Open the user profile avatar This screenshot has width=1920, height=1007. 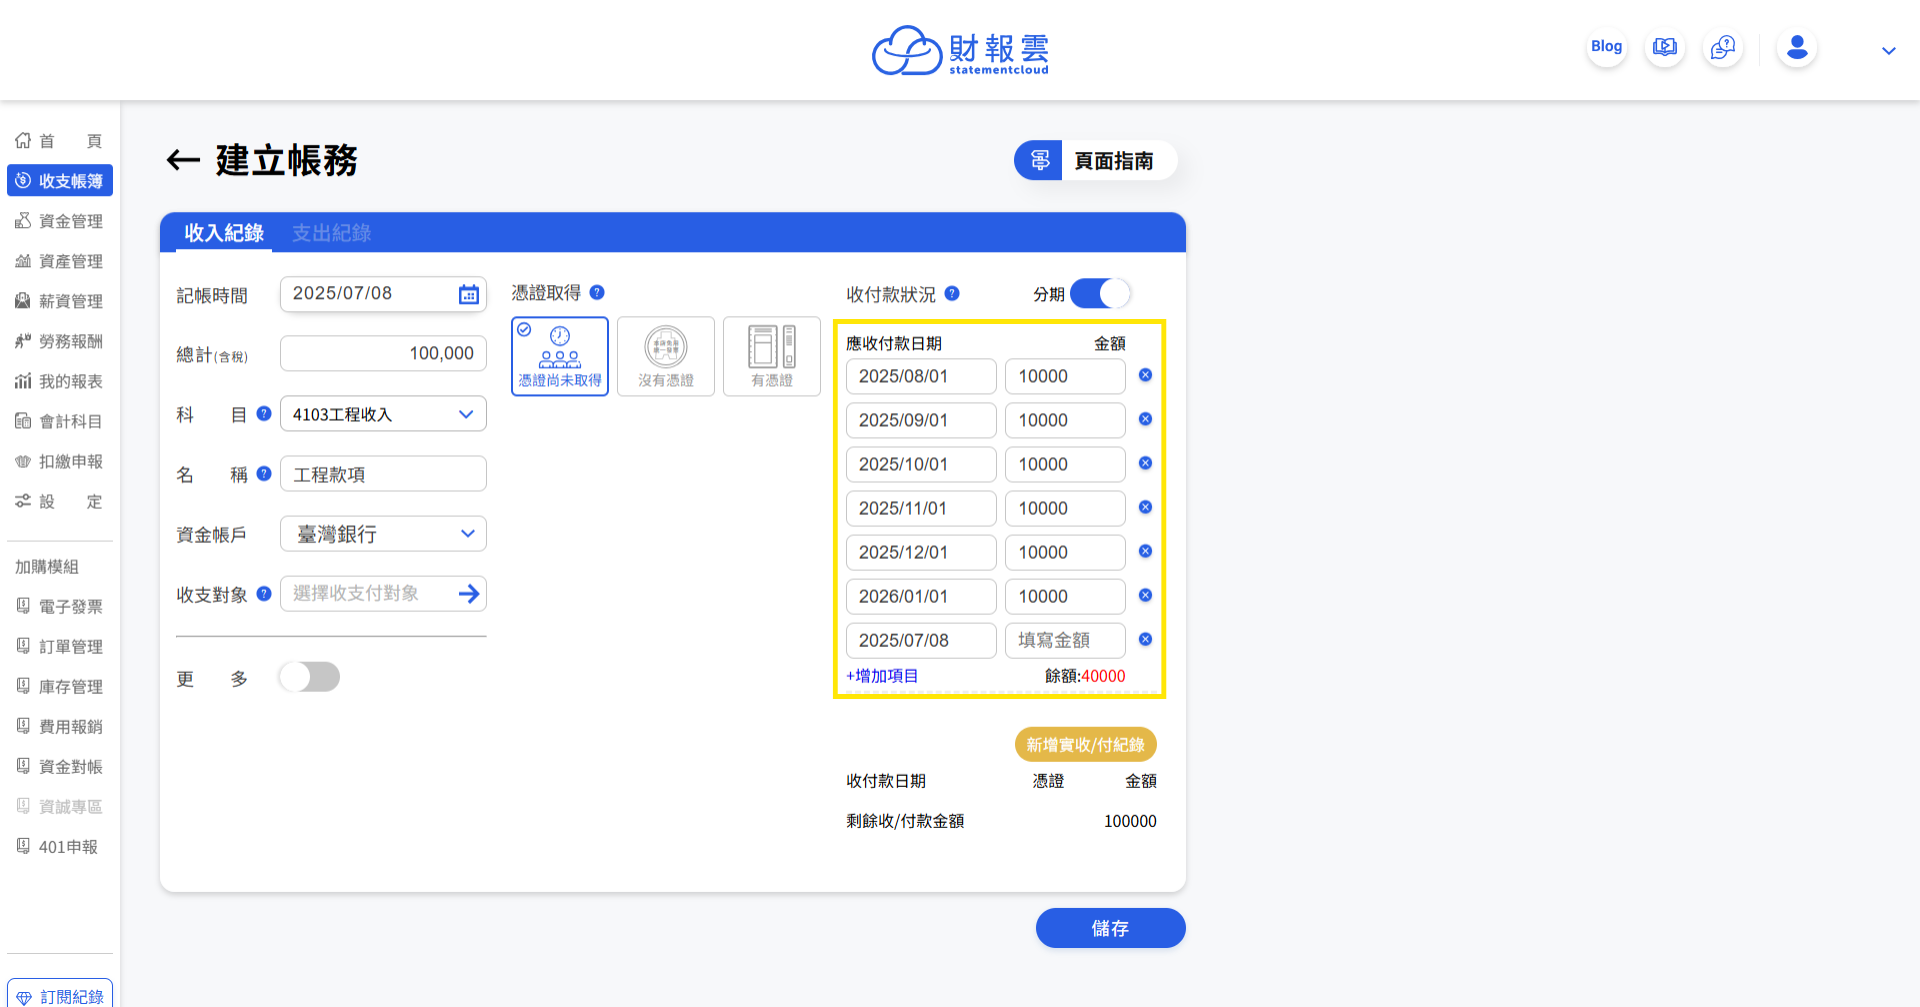coord(1797,47)
